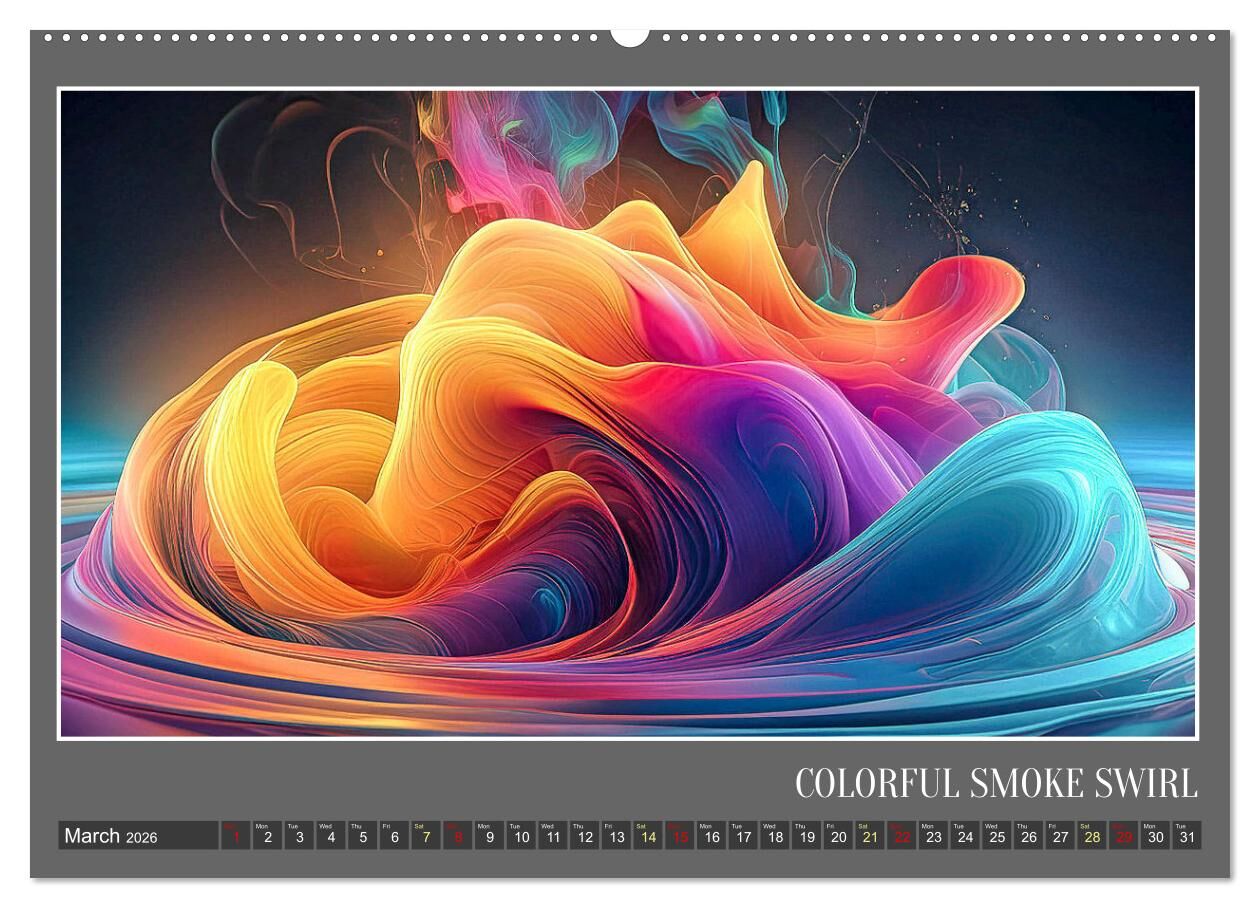Choose Wednesday the 18th date cell
This screenshot has height=908, width=1260.
click(775, 836)
